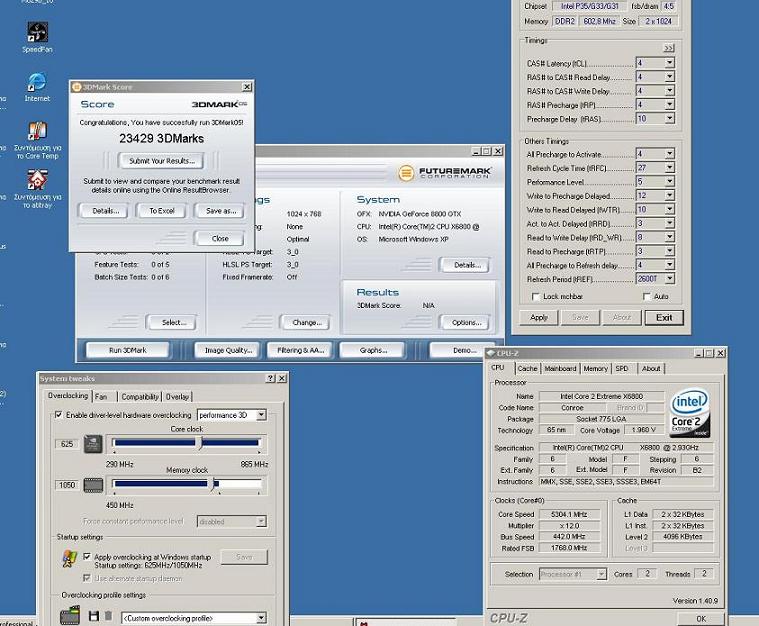Click the 3DMark Score title bar icon
The height and width of the screenshot is (626, 759).
click(x=76, y=87)
